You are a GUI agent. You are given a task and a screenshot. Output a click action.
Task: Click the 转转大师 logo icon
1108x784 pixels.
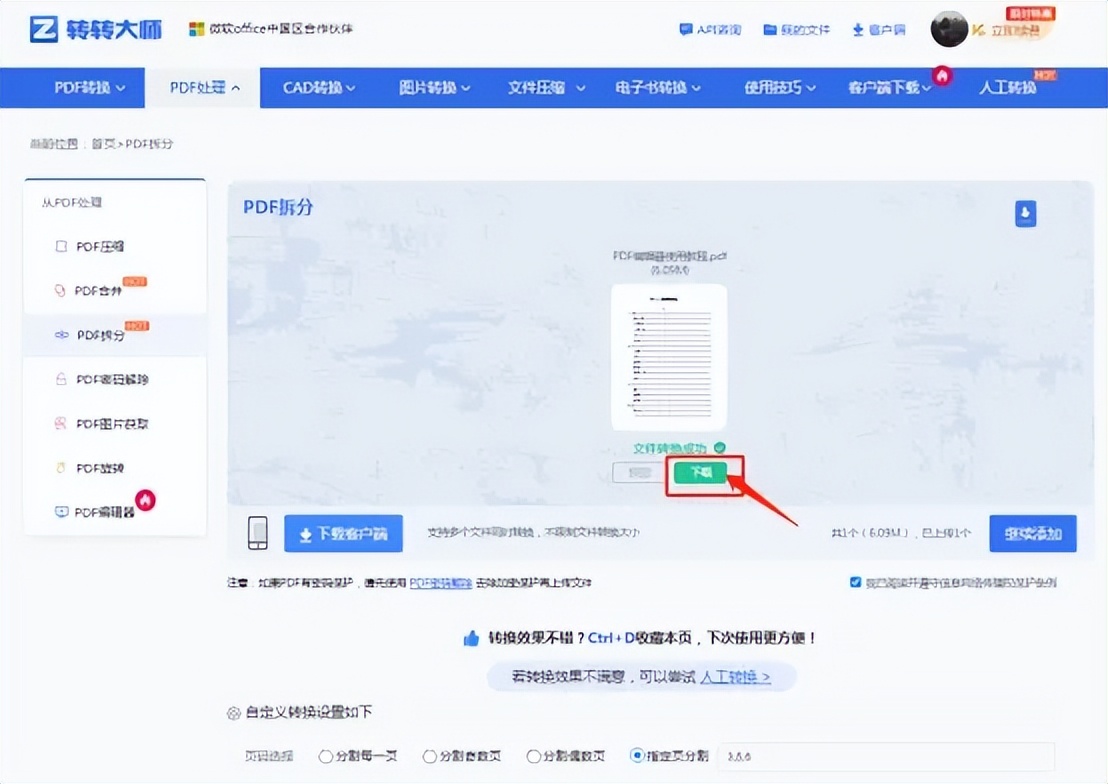click(x=43, y=30)
